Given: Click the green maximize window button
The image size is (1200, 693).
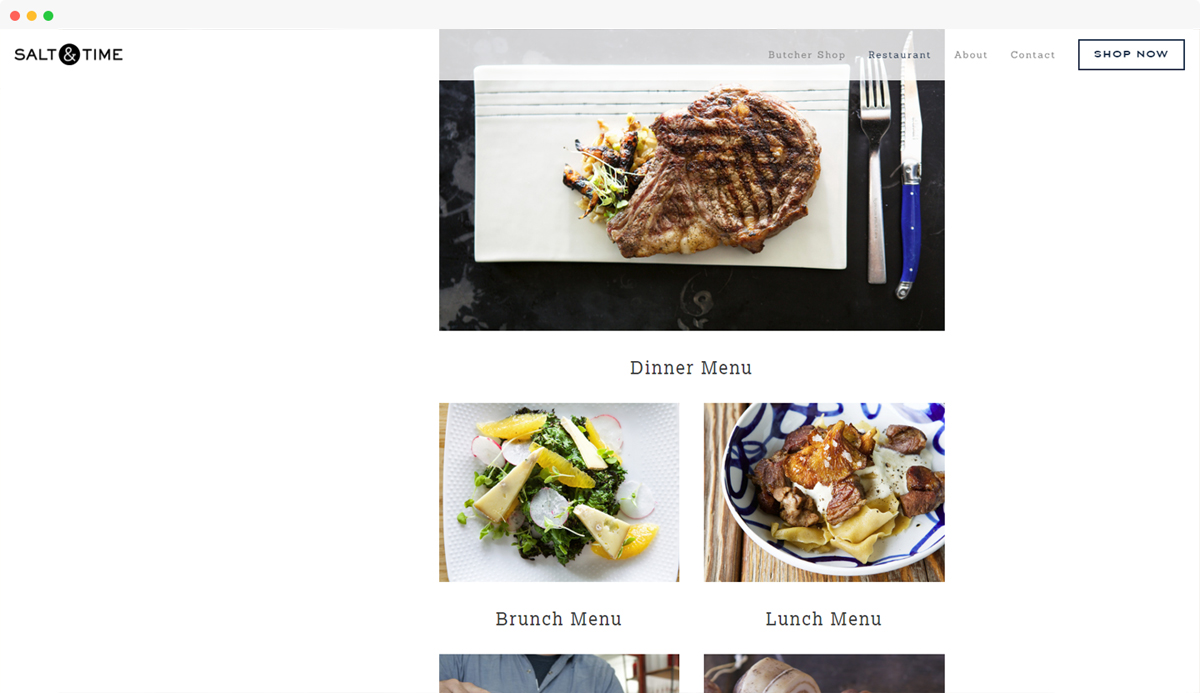Looking at the screenshot, I should (48, 16).
